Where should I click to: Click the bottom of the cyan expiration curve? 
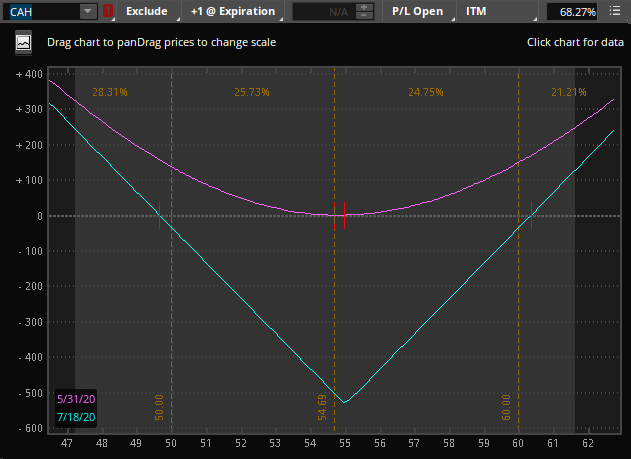pyautogui.click(x=344, y=403)
